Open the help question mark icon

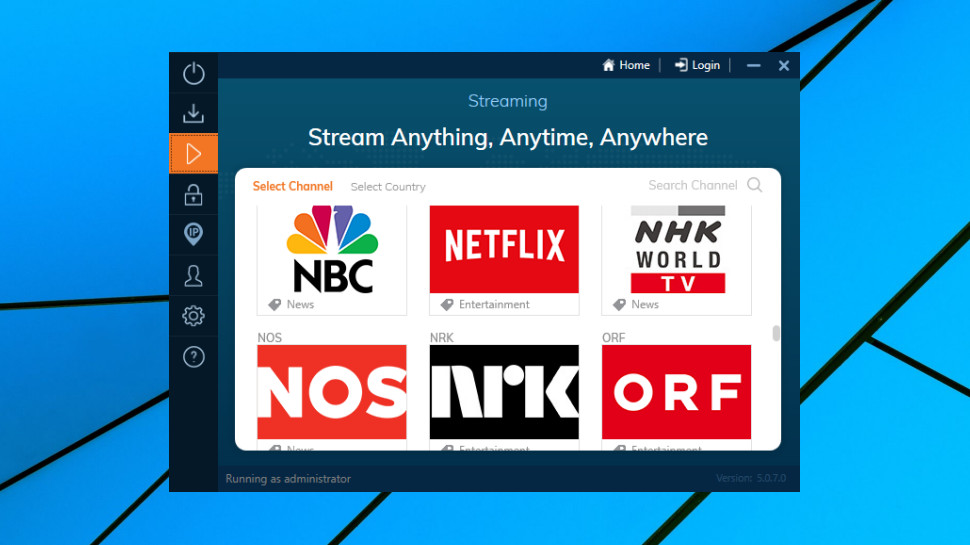[194, 357]
